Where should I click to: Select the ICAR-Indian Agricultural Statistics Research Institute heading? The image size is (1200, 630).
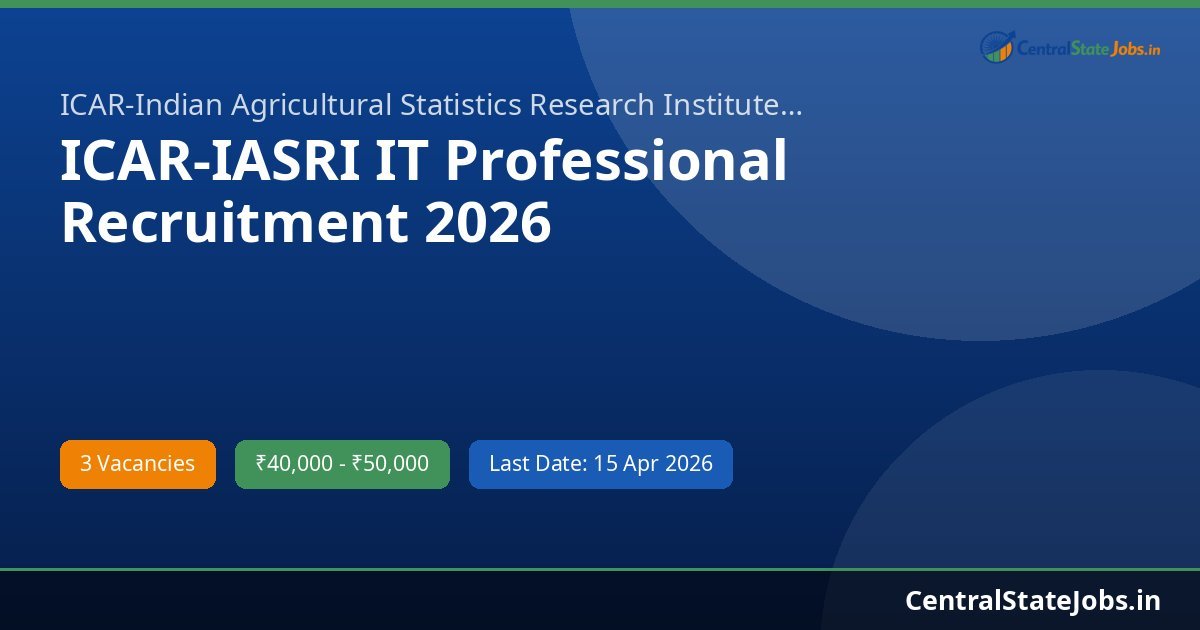pos(430,104)
